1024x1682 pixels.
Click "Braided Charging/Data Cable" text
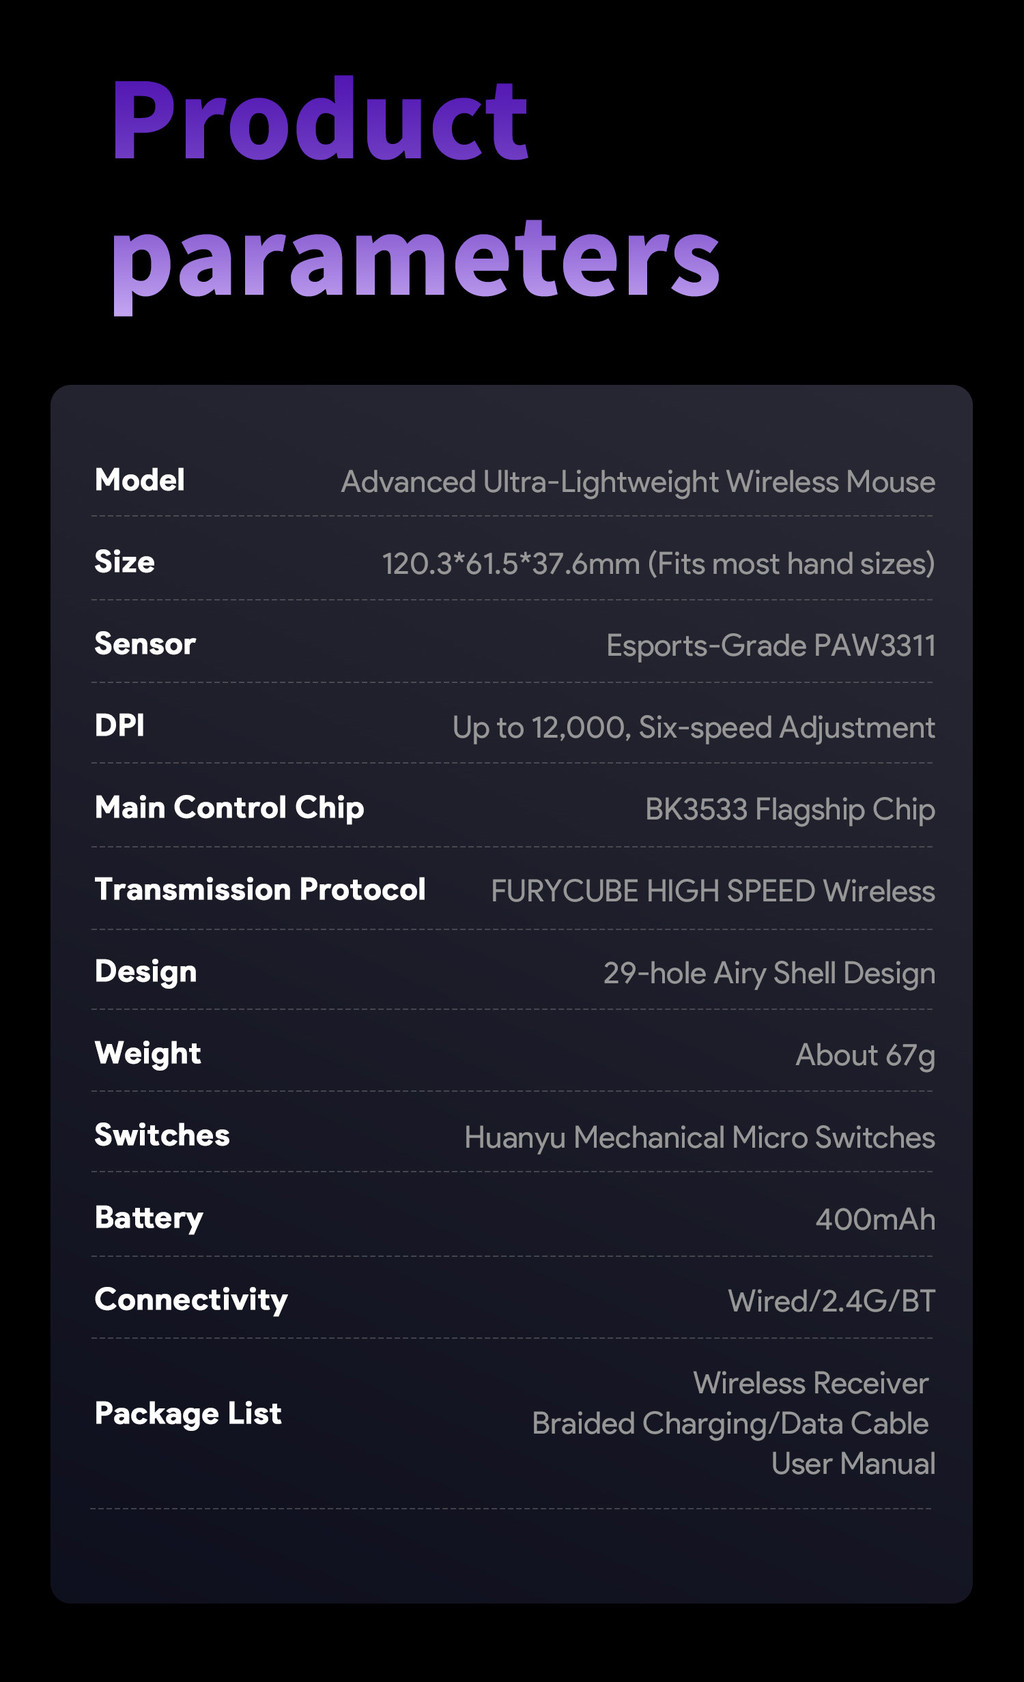pyautogui.click(x=730, y=1424)
